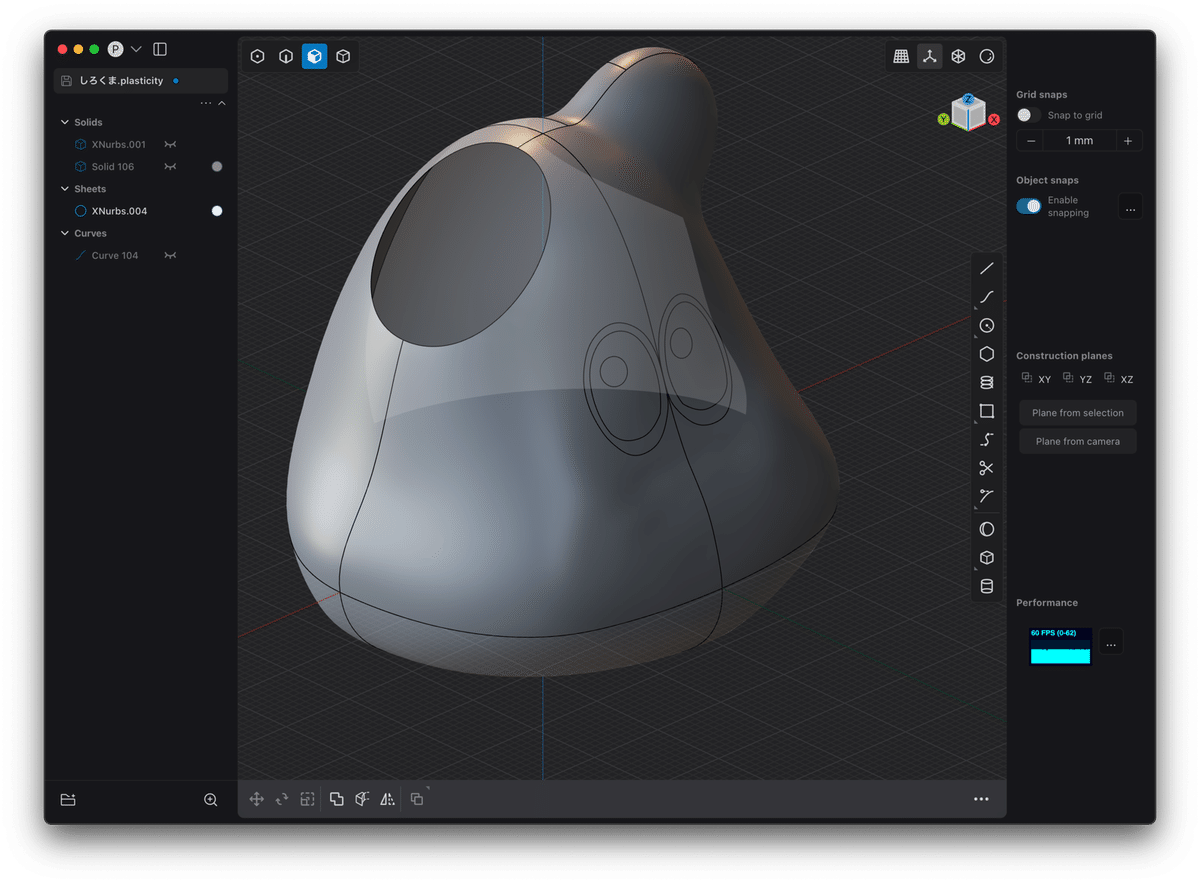Toggle the axes display icon in viewport header
Image resolution: width=1200 pixels, height=883 pixels.
[930, 57]
